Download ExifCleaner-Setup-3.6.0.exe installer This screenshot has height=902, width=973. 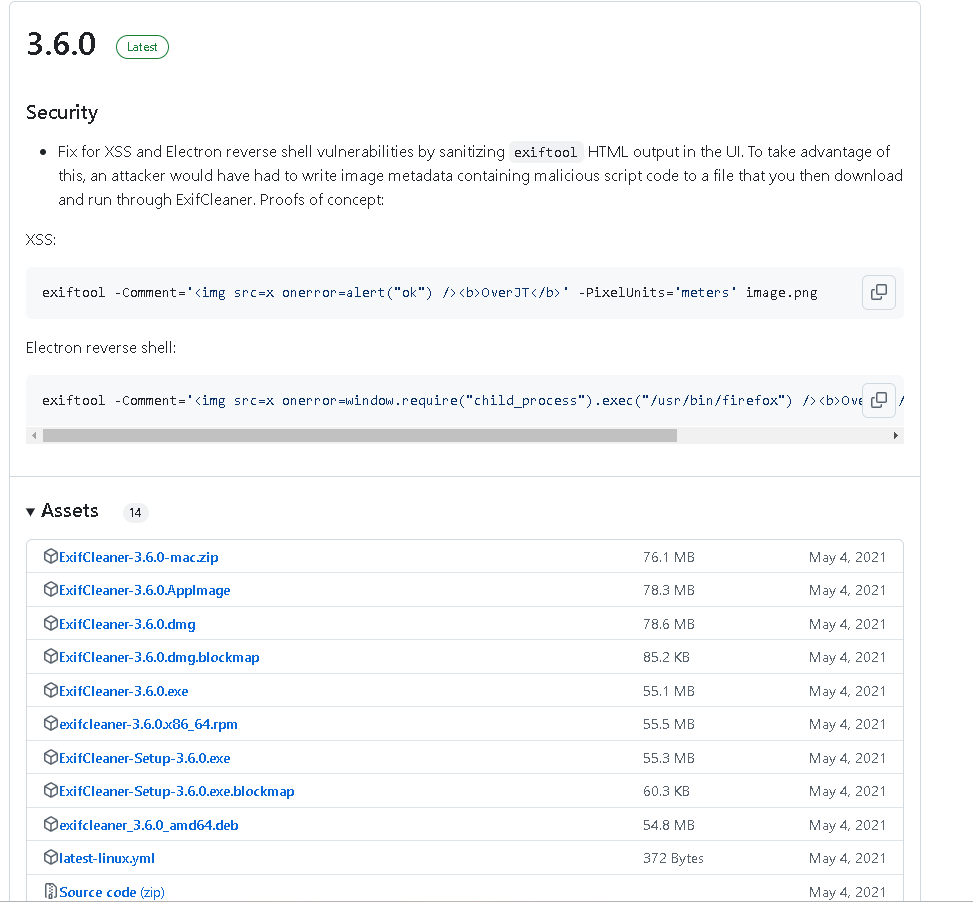pyautogui.click(x=144, y=758)
